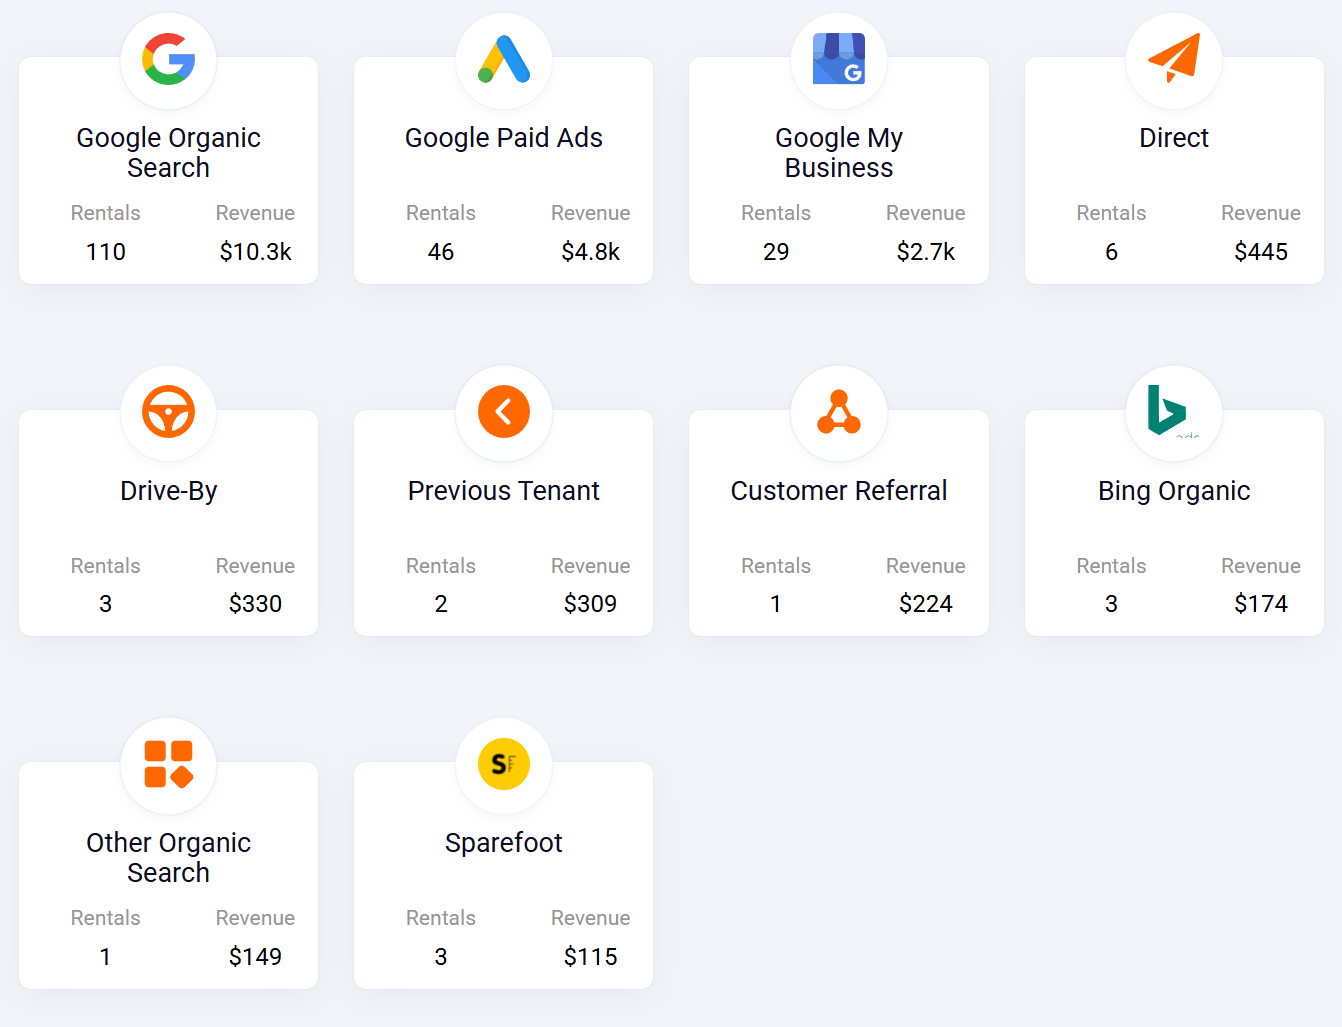This screenshot has height=1027, width=1342.
Task: Click the $10.3k revenue value
Action: click(255, 252)
